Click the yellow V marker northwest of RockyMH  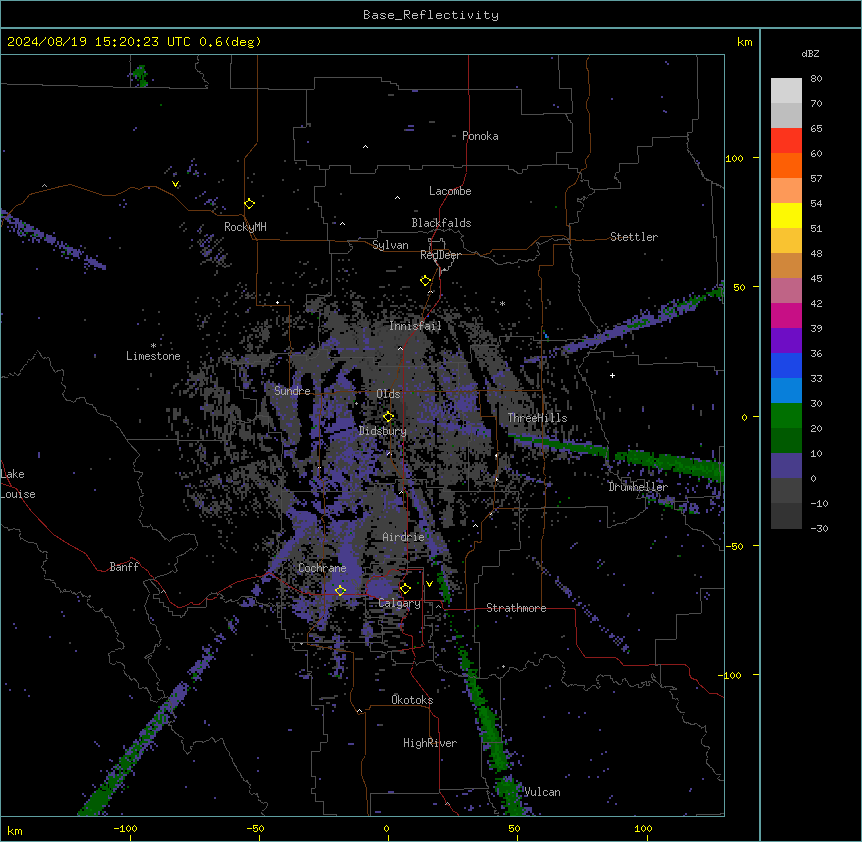tap(175, 184)
